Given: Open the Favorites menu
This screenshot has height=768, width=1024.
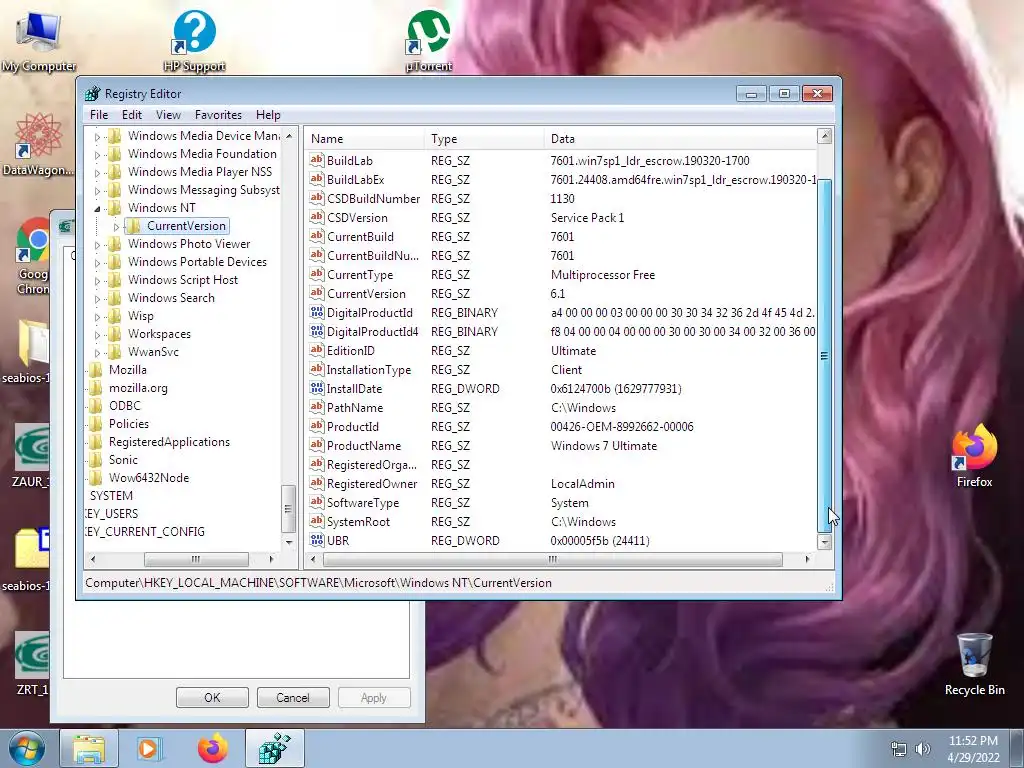Looking at the screenshot, I should click(x=218, y=114).
